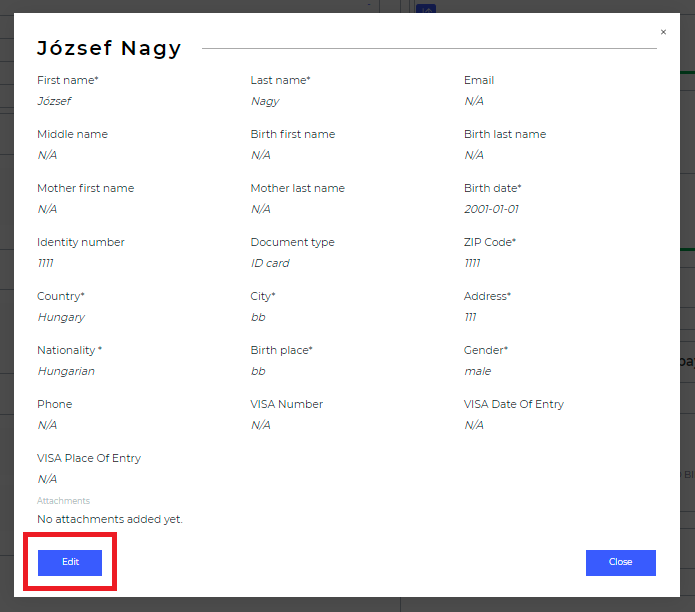Click the VISA Place Of Entry label
Screen dimensions: 695x612
tap(89, 458)
